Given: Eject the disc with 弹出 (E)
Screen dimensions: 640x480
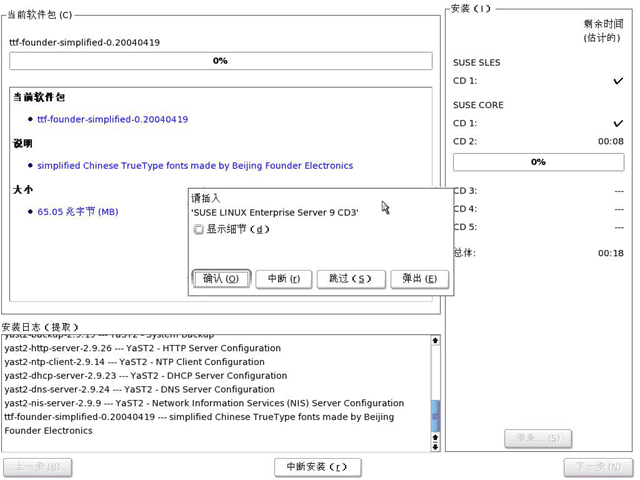Looking at the screenshot, I should 420,279.
